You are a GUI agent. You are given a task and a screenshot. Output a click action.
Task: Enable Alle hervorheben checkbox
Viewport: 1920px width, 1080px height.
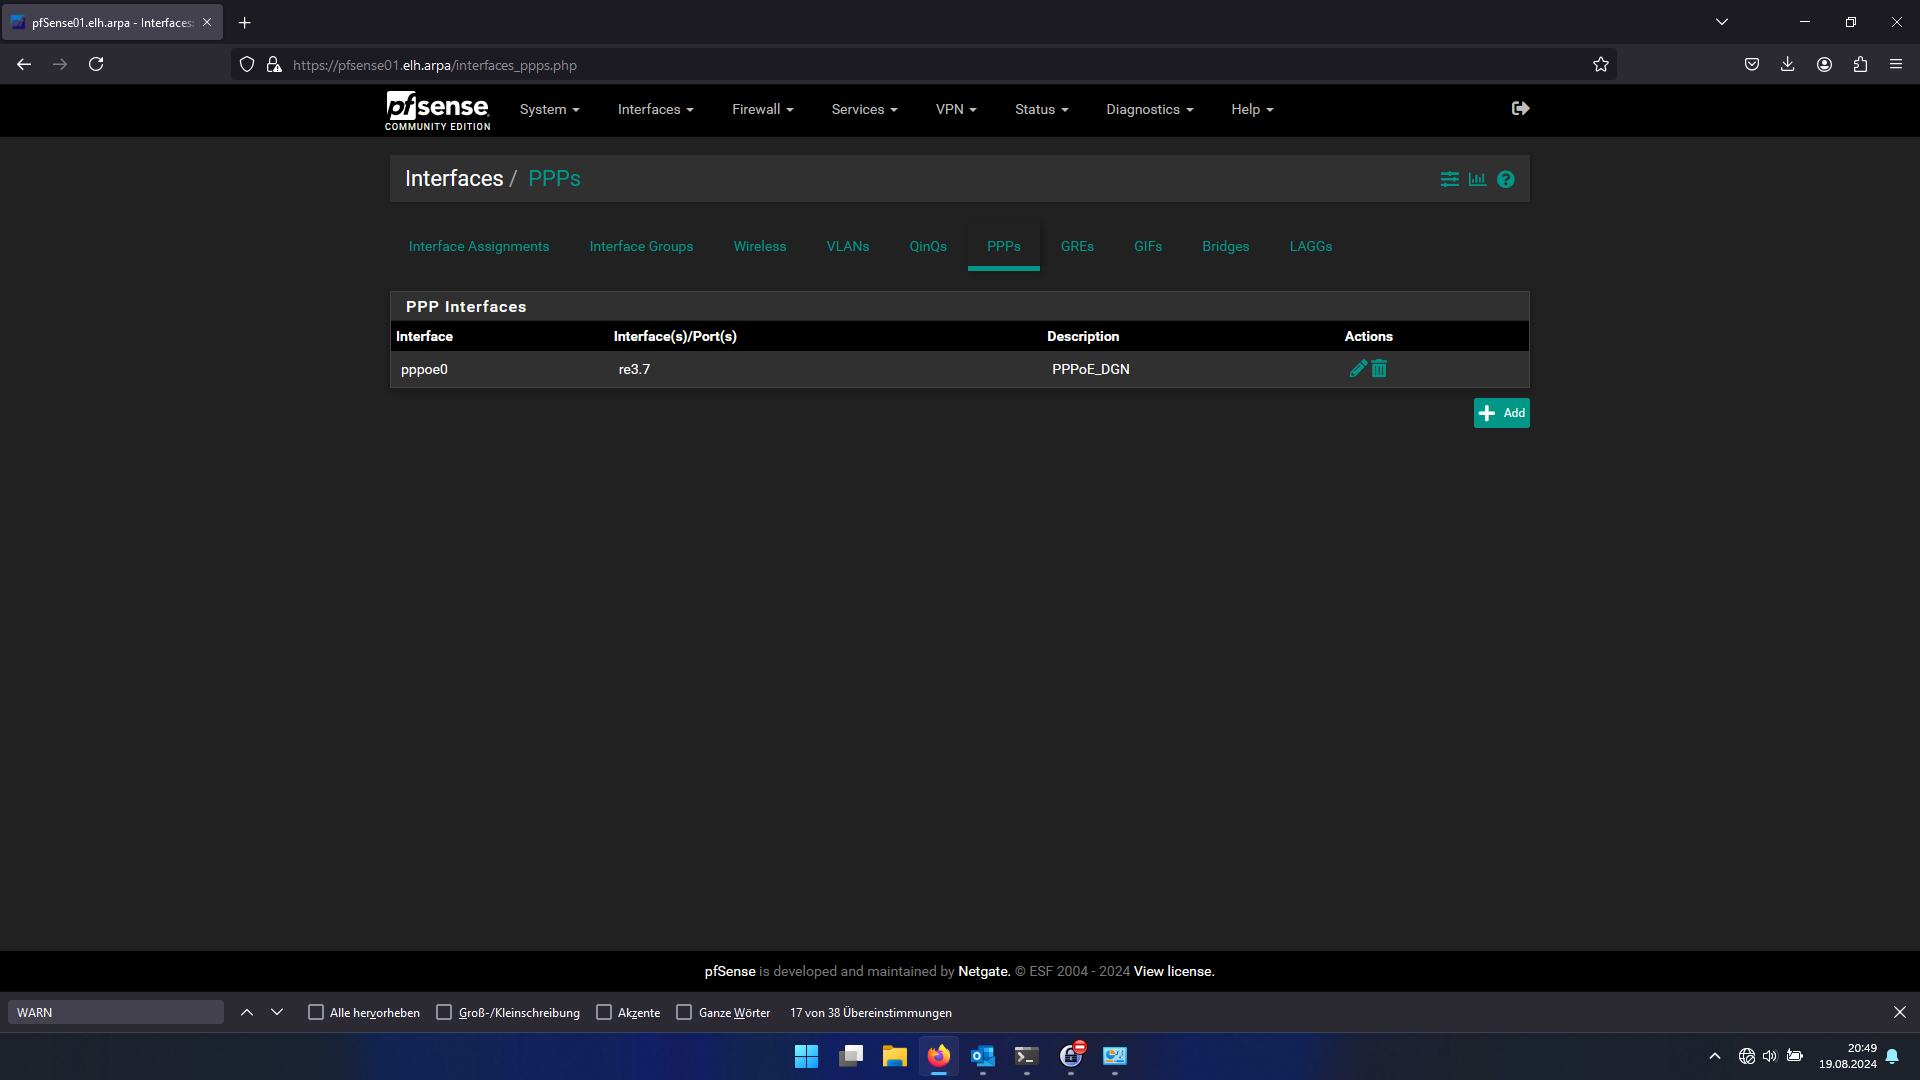point(316,1013)
